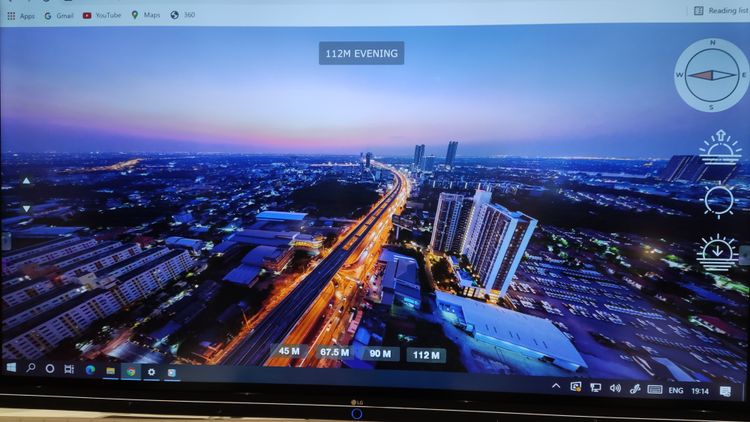Open the notification action center icon
This screenshot has height=422, width=750.
(x=725, y=392)
